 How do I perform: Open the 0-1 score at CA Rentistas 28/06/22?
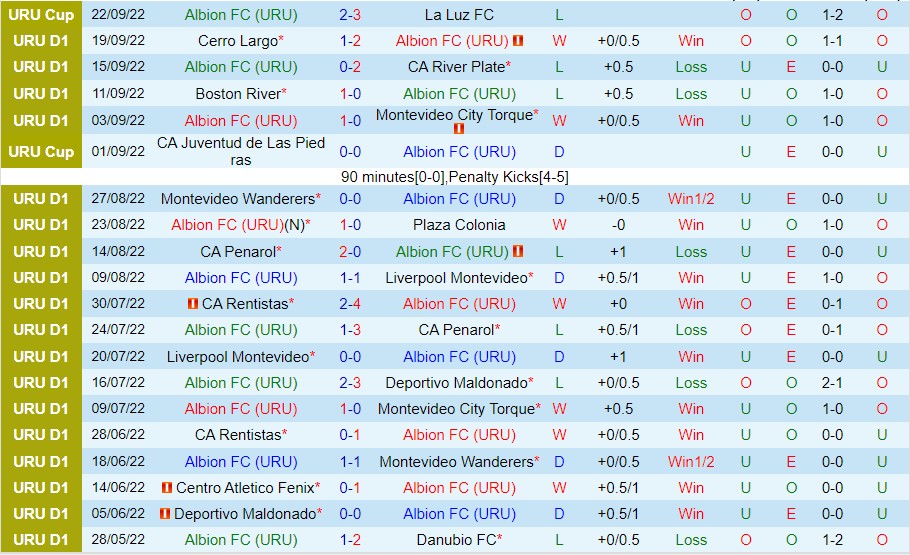(350, 435)
